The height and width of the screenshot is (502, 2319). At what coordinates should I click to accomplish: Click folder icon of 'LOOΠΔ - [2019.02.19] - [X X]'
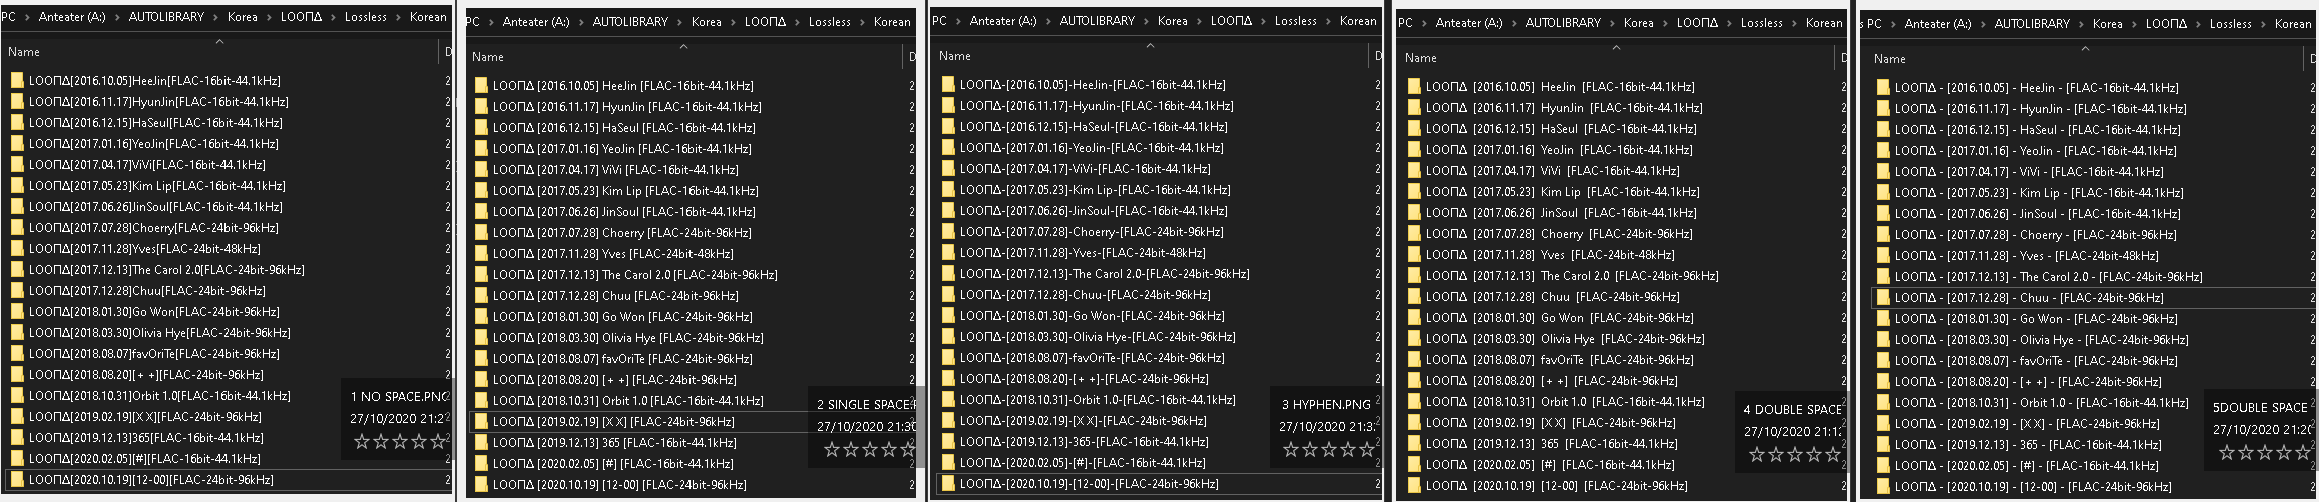(x=1883, y=424)
